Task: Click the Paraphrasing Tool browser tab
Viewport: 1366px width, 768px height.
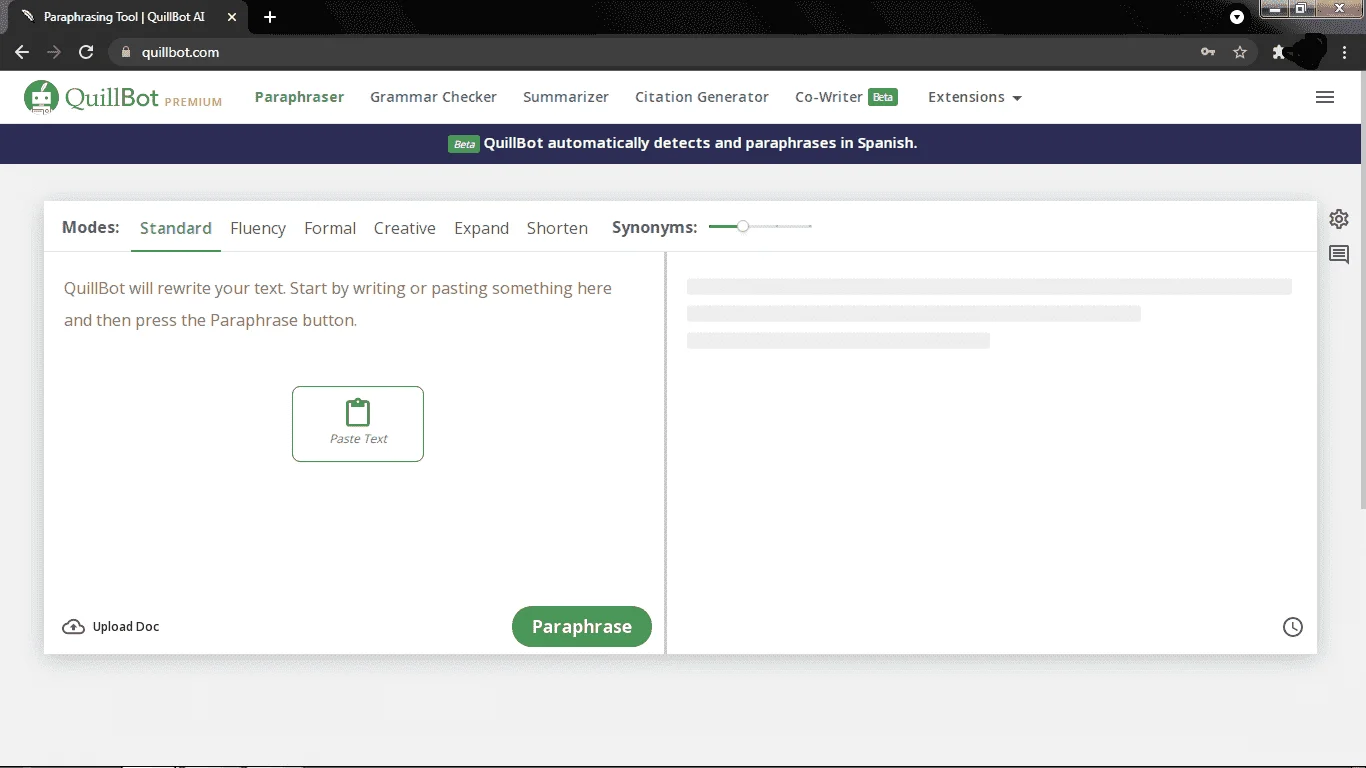Action: point(130,17)
